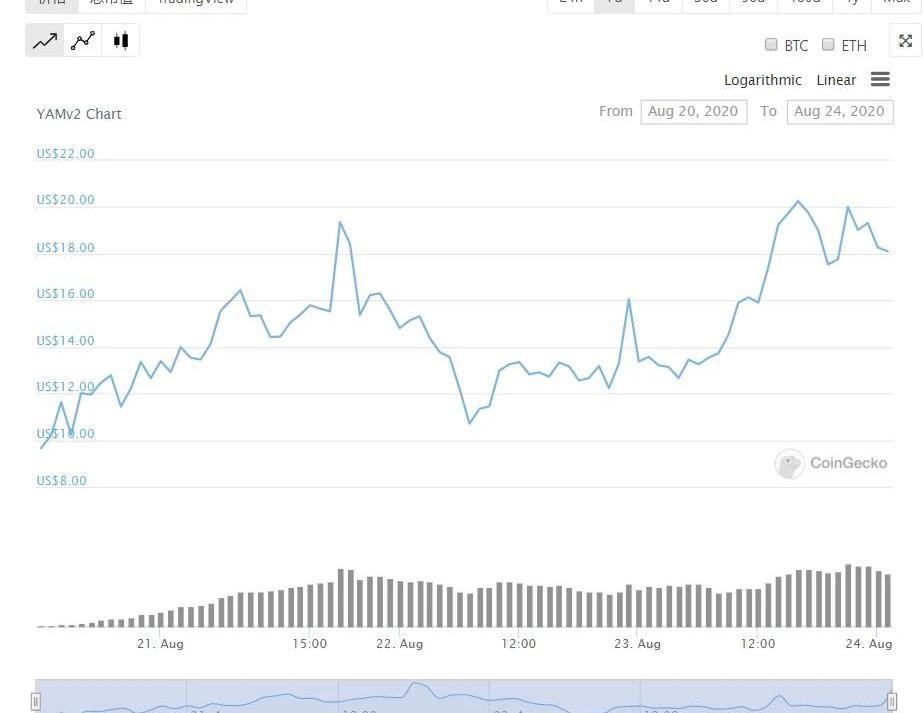This screenshot has height=713, width=923.
Task: Click the 22. Aug date label
Action: [x=400, y=644]
